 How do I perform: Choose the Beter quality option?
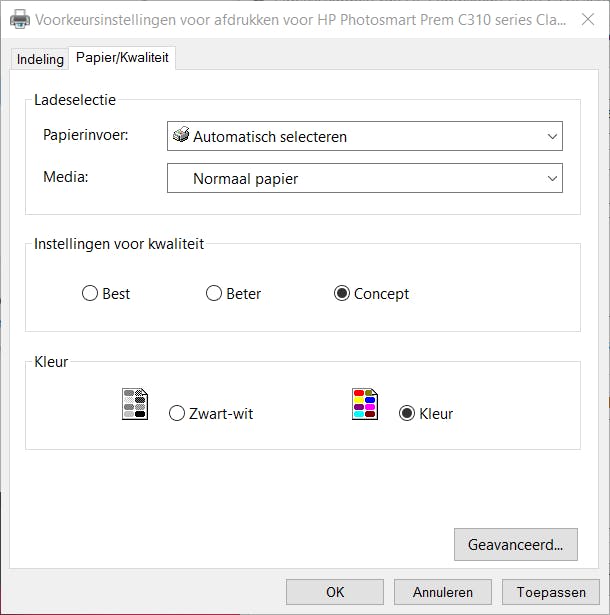pyautogui.click(x=214, y=294)
